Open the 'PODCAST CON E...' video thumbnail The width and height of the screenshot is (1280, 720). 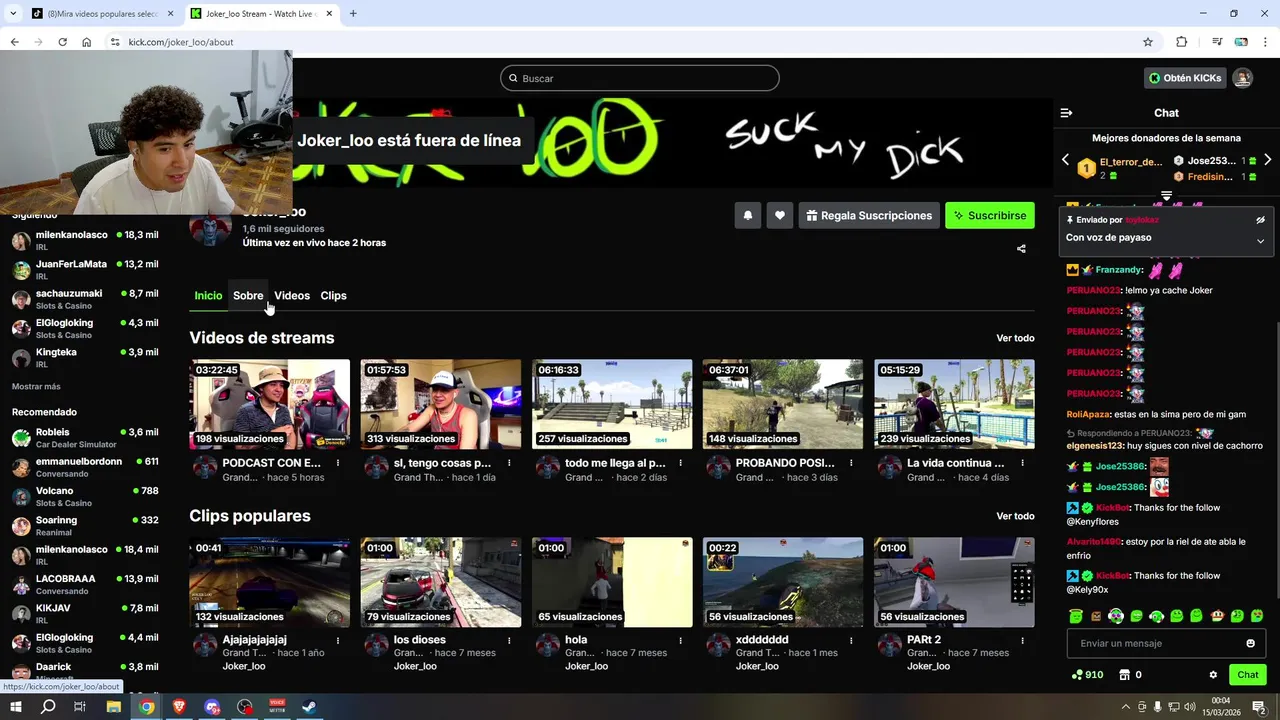(270, 404)
